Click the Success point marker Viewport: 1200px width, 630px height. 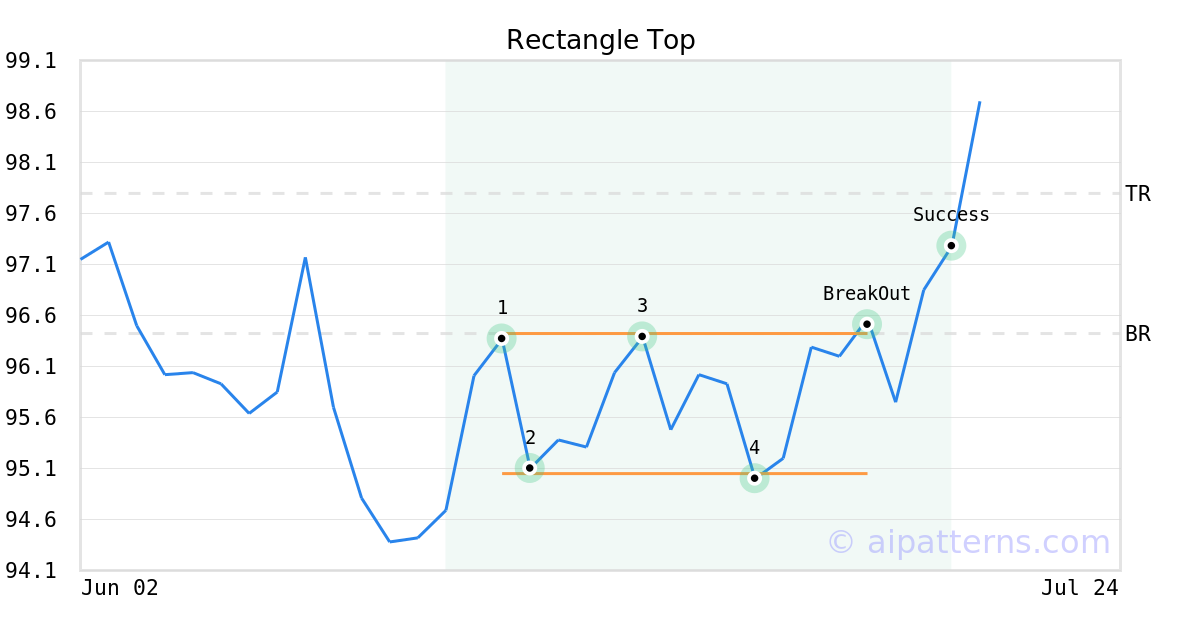pyautogui.click(x=951, y=245)
